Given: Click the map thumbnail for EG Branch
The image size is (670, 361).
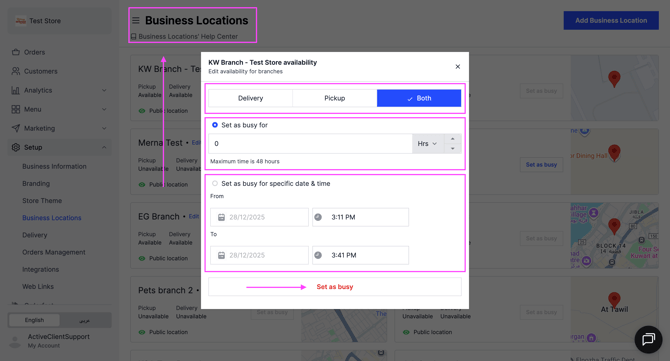Looking at the screenshot, I should (x=614, y=235).
